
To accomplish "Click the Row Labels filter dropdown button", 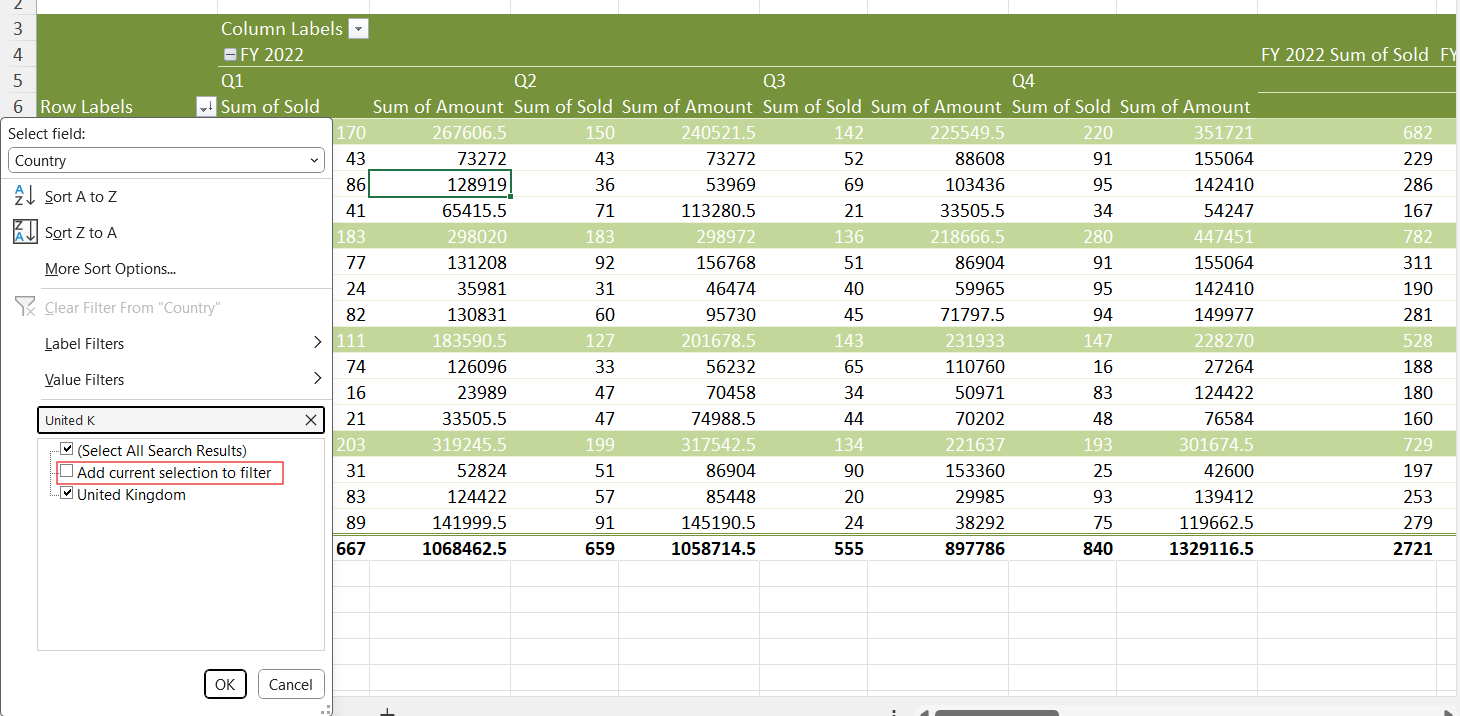I will click(x=206, y=107).
